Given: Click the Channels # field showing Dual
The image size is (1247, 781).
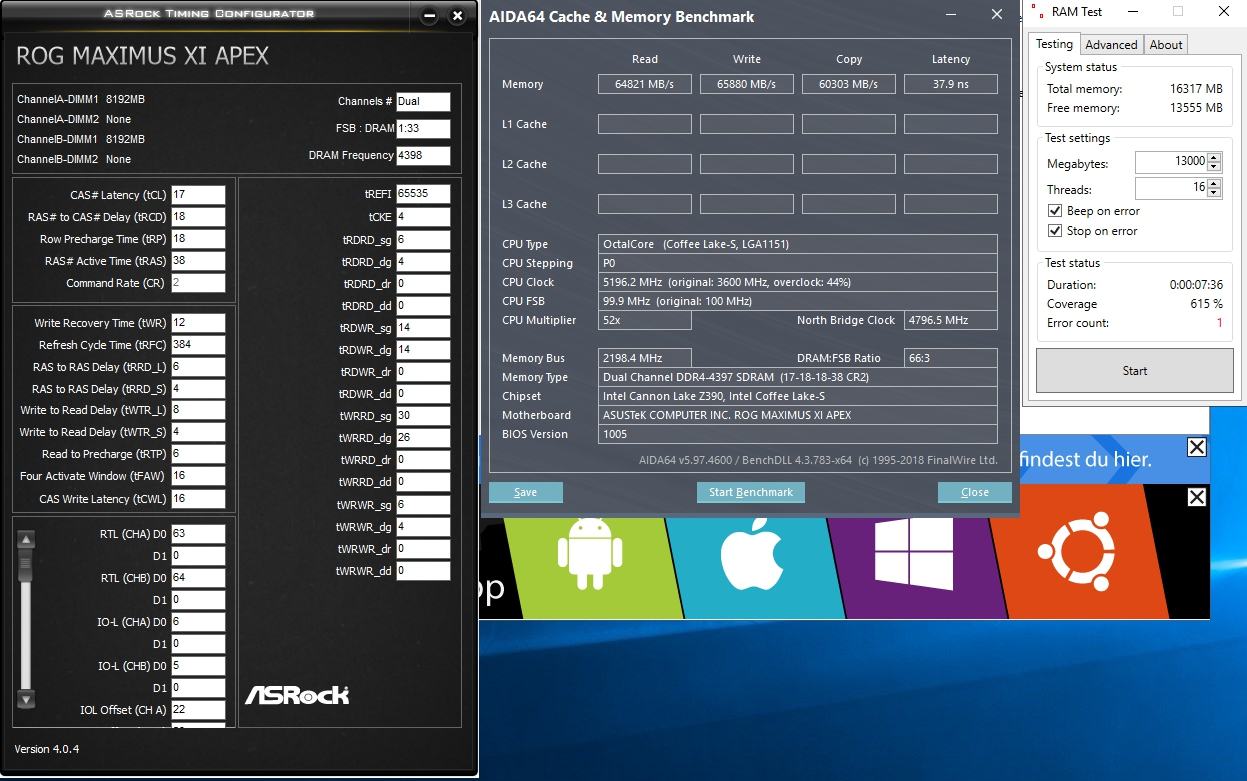Looking at the screenshot, I should point(423,101).
